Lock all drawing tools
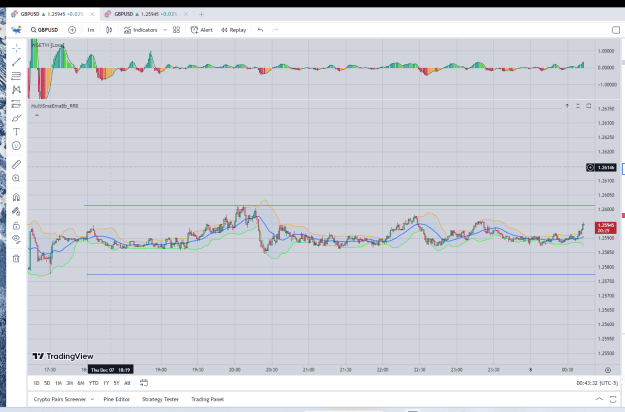 (x=16, y=226)
